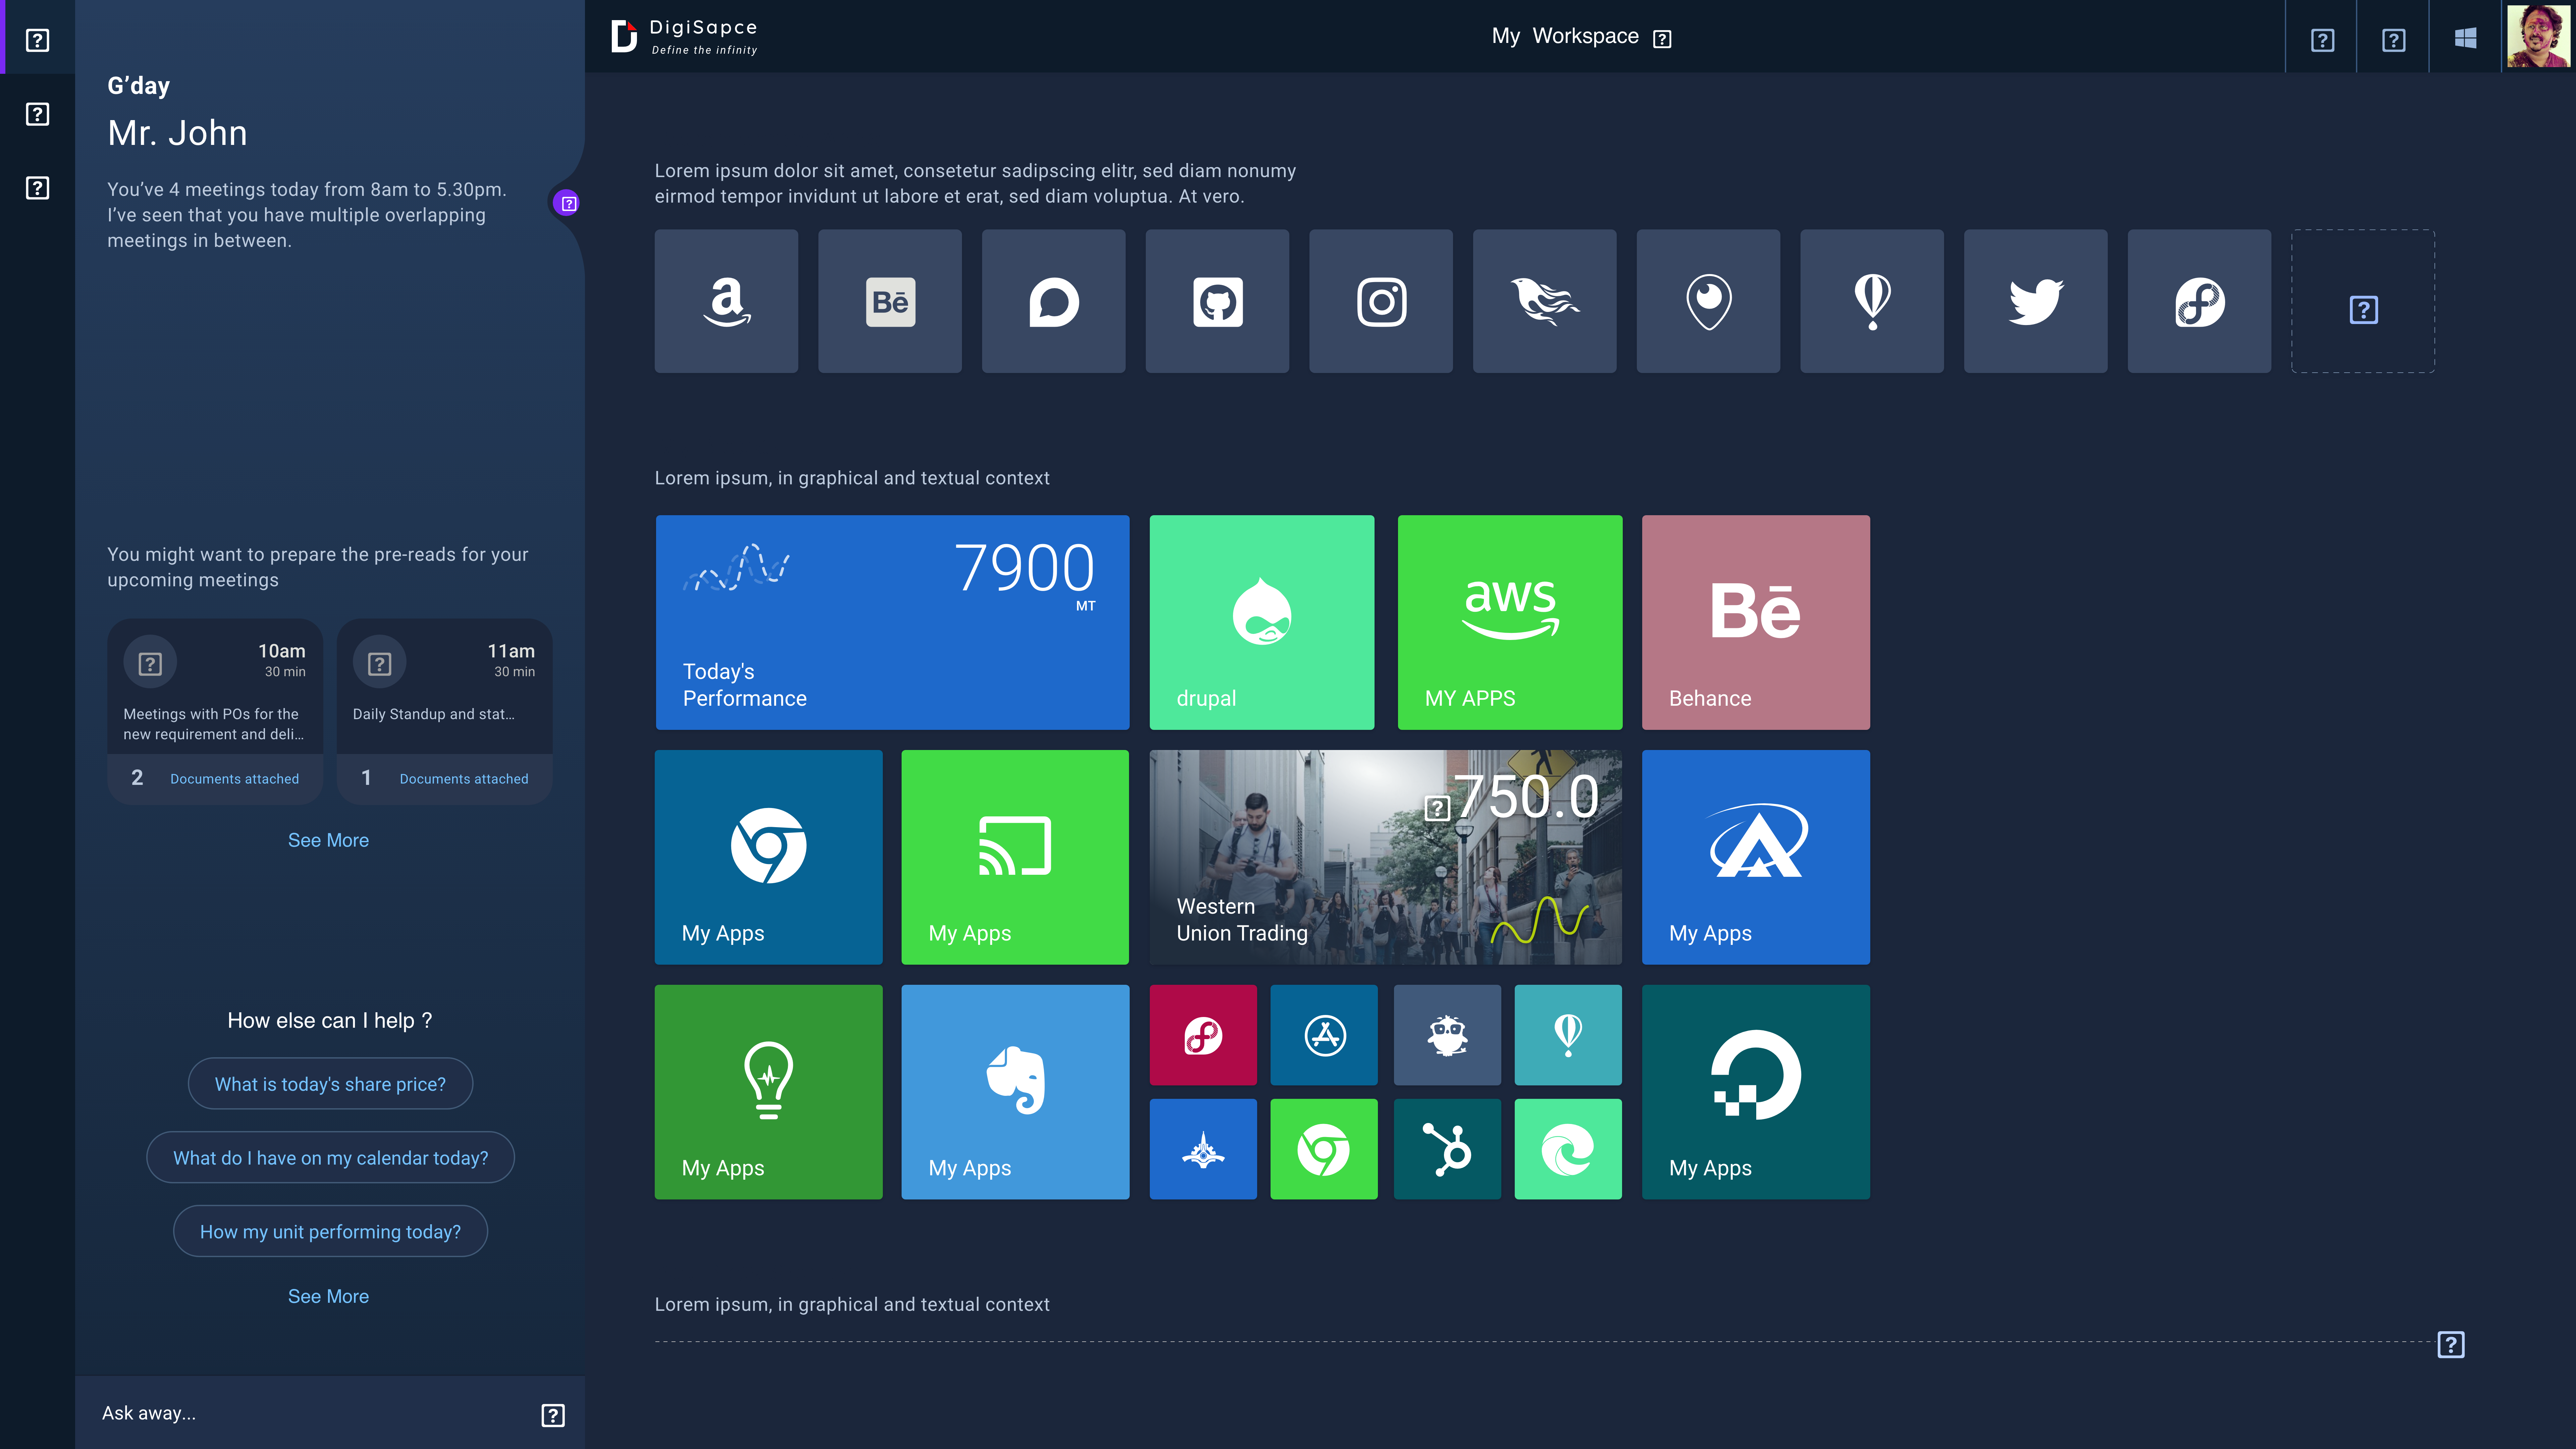The width and height of the screenshot is (2576, 1449).
Task: Click See More under meeting cards
Action: (328, 841)
